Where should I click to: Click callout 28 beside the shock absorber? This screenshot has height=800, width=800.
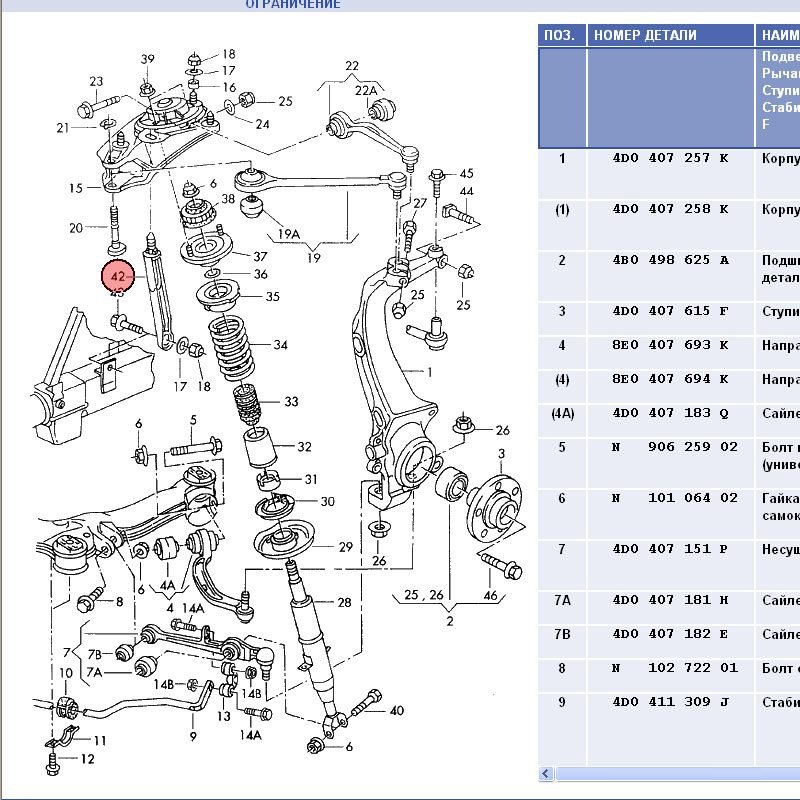pos(344,602)
